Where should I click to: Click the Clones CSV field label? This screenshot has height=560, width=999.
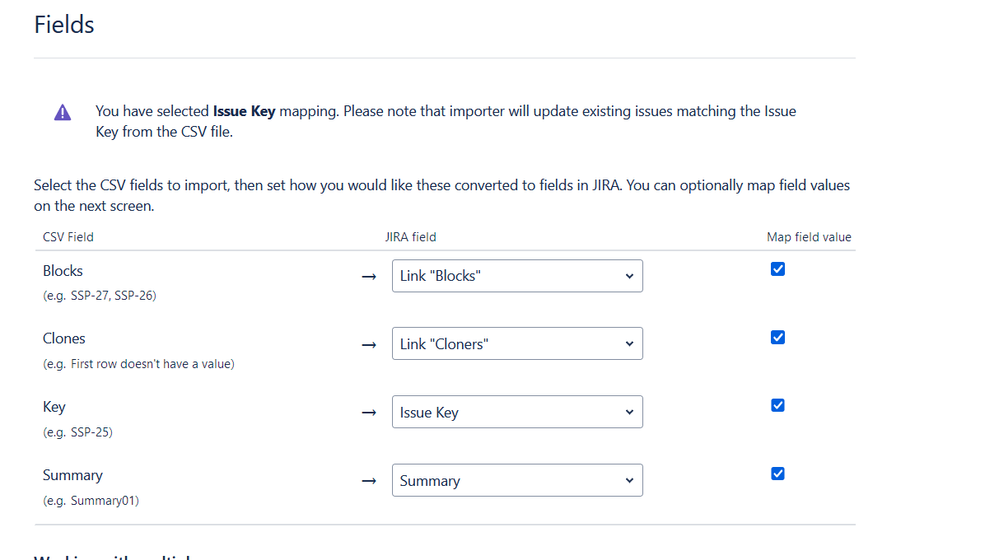click(x=64, y=338)
